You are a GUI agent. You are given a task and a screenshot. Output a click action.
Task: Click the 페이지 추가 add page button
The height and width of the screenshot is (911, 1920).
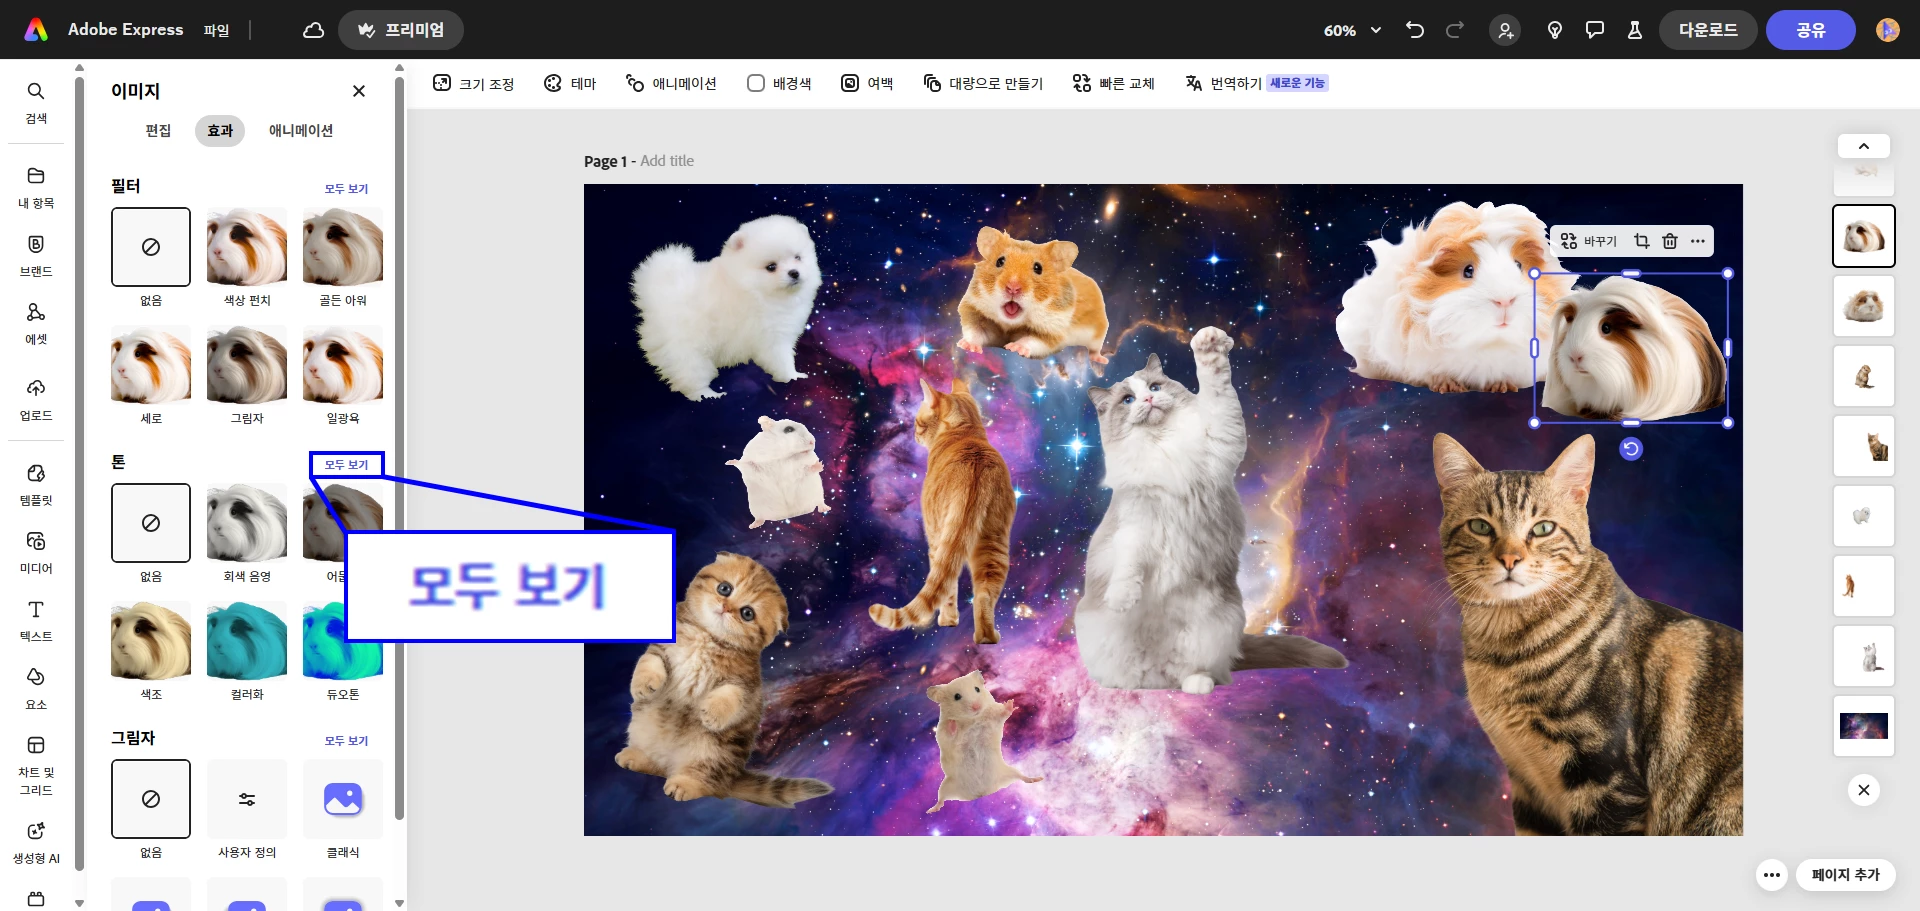(x=1846, y=875)
